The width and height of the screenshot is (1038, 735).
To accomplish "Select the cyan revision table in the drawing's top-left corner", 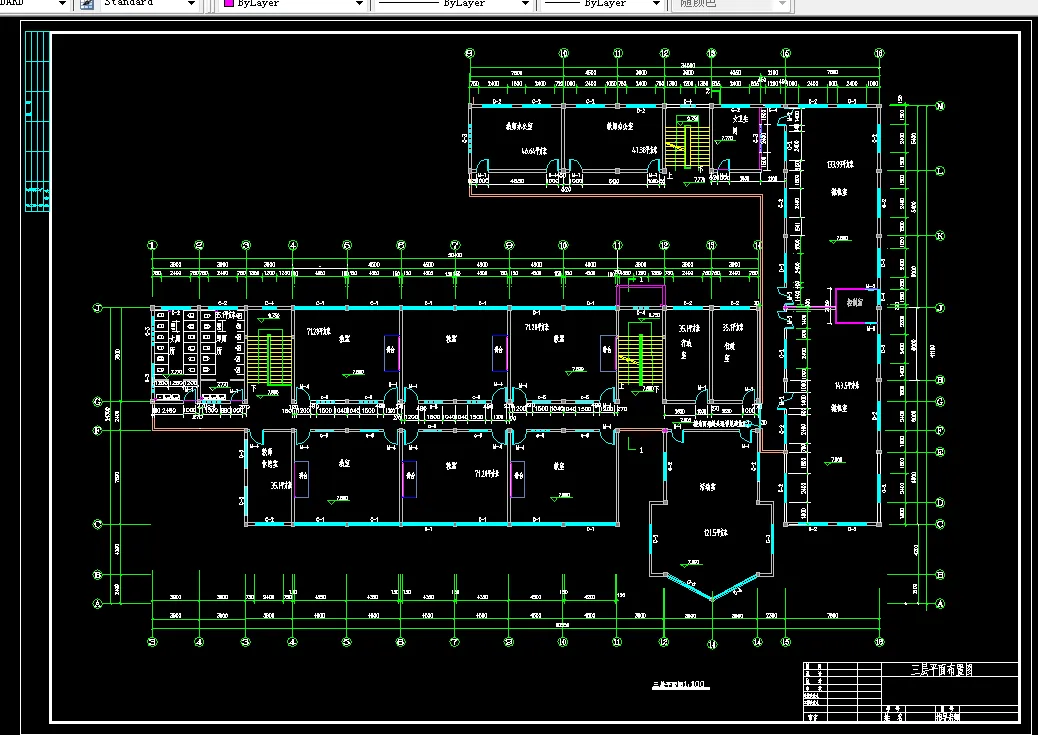I will [x=37, y=121].
